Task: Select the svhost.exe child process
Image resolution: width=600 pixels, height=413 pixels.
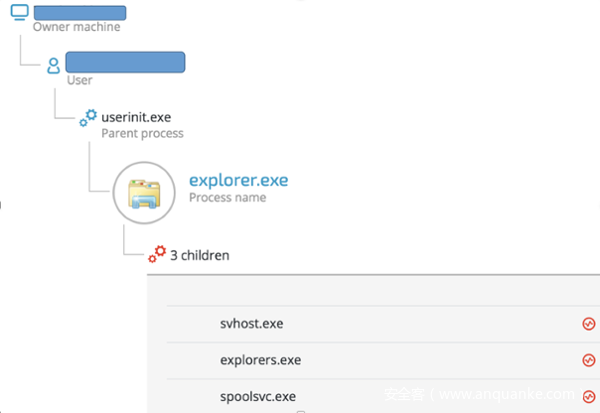Action: 252,324
